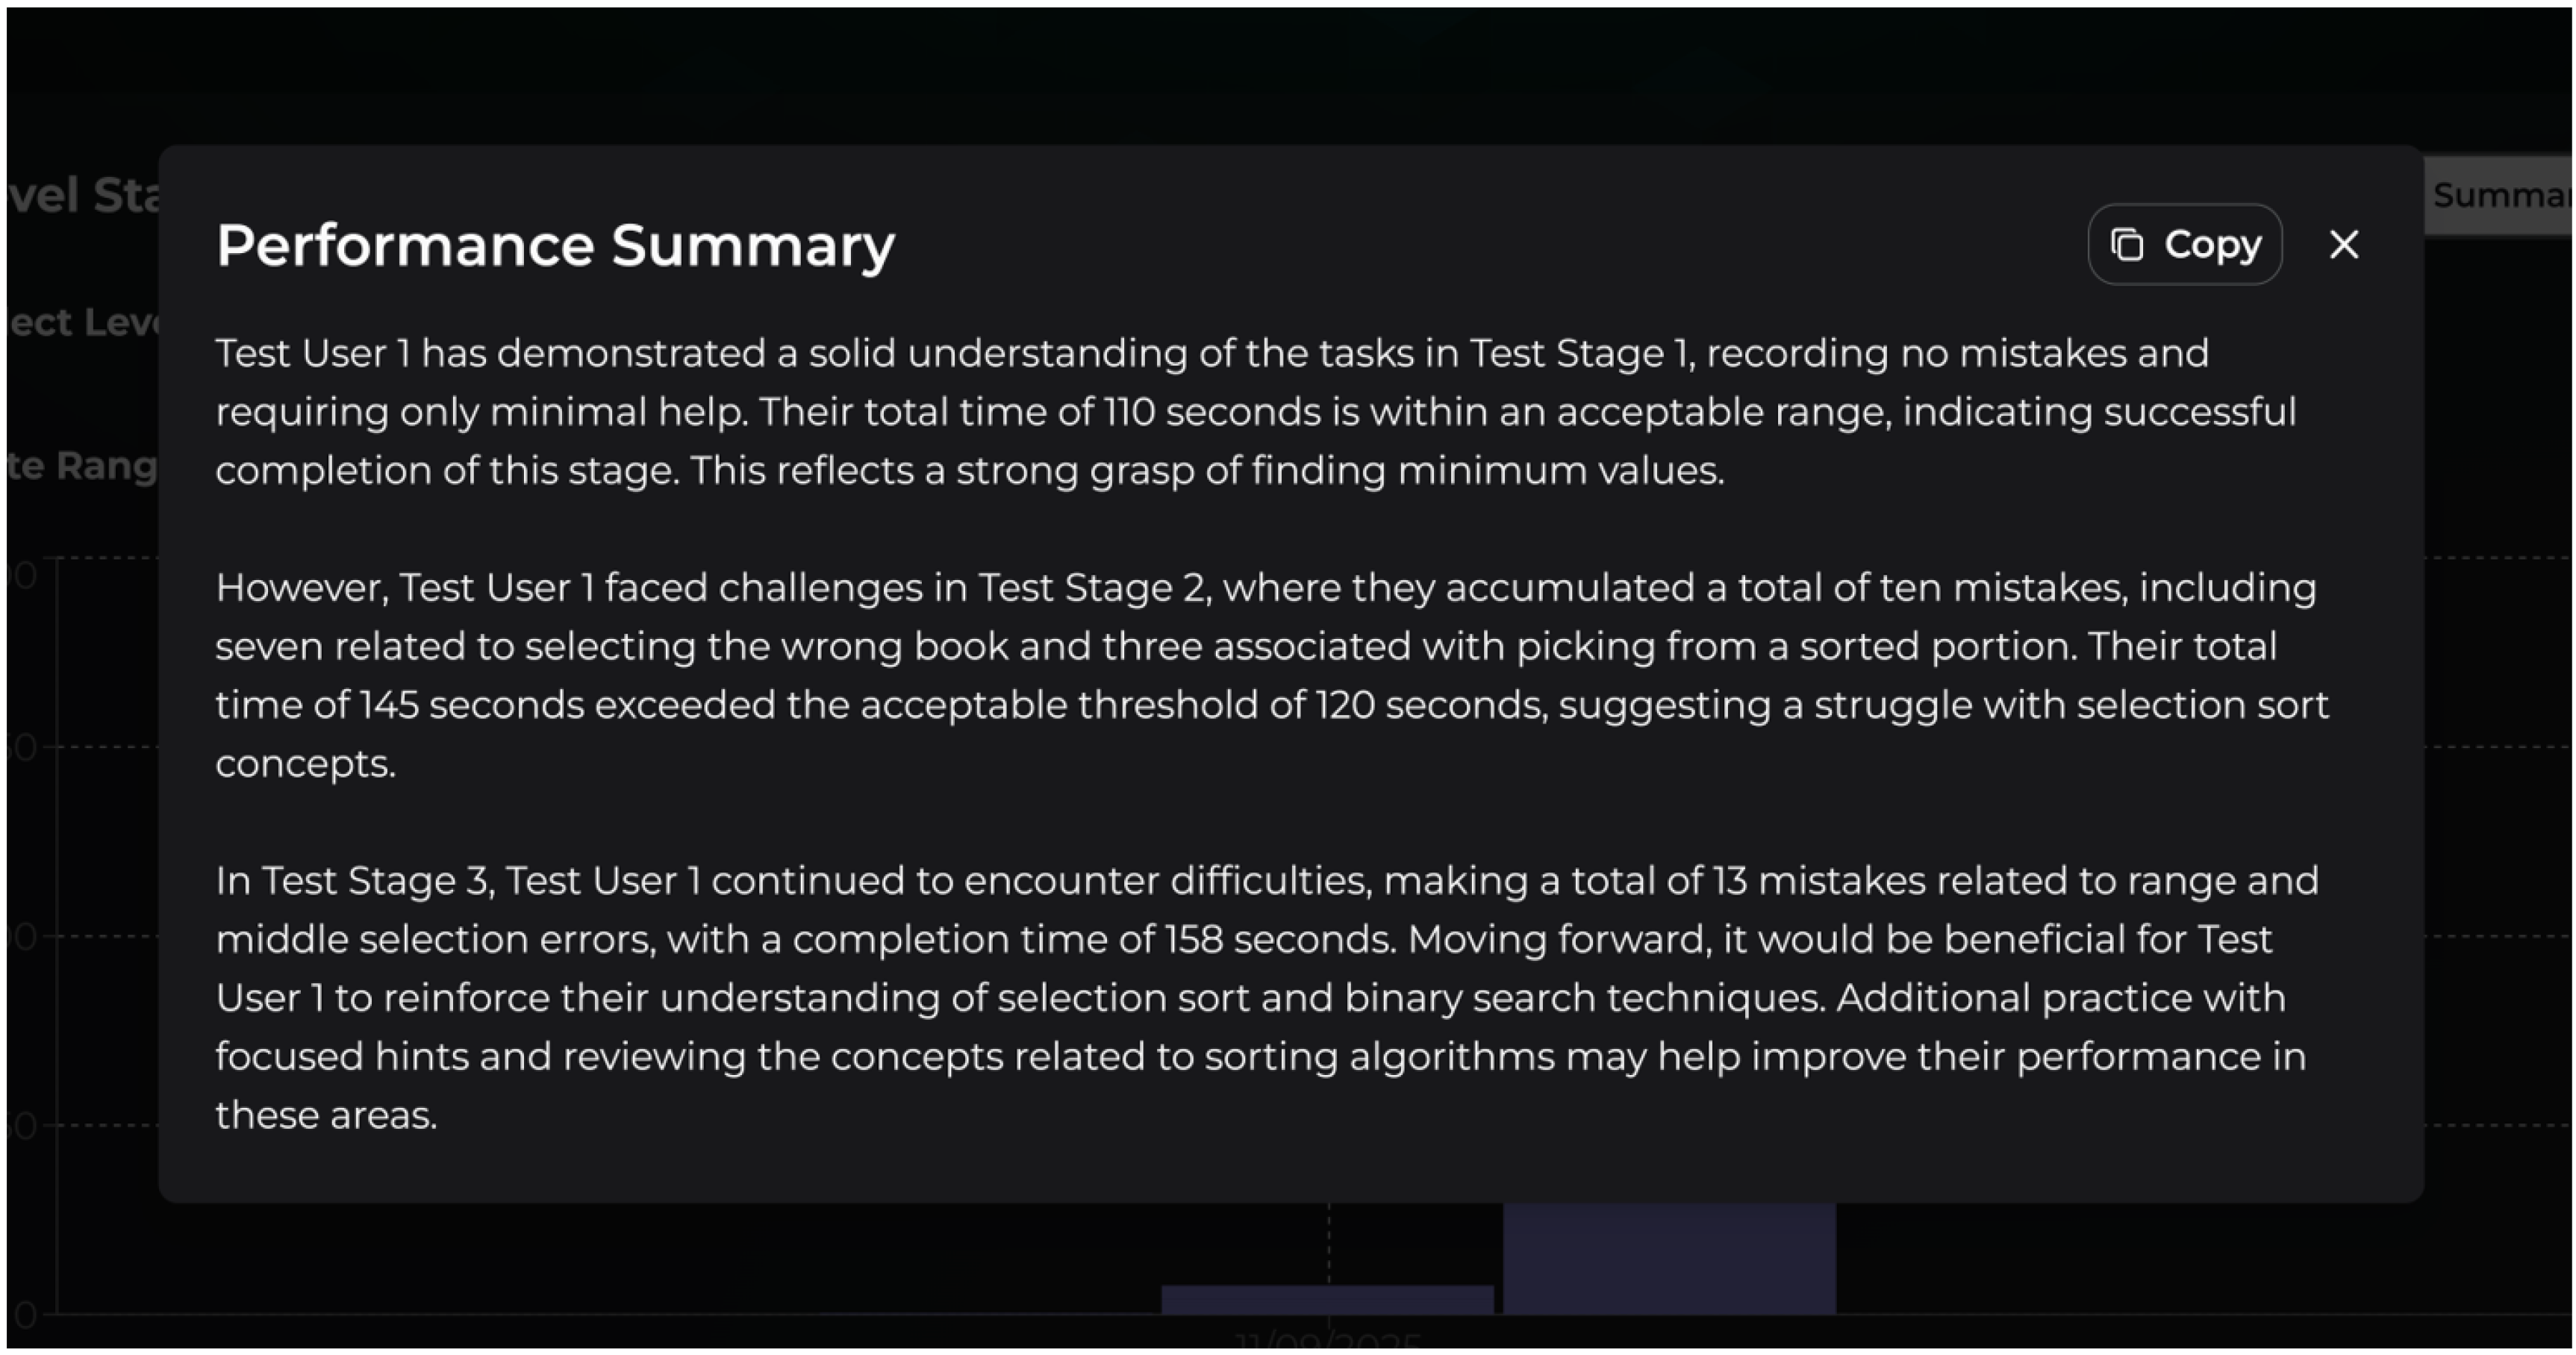Click the Performance Summary heading

coord(555,246)
